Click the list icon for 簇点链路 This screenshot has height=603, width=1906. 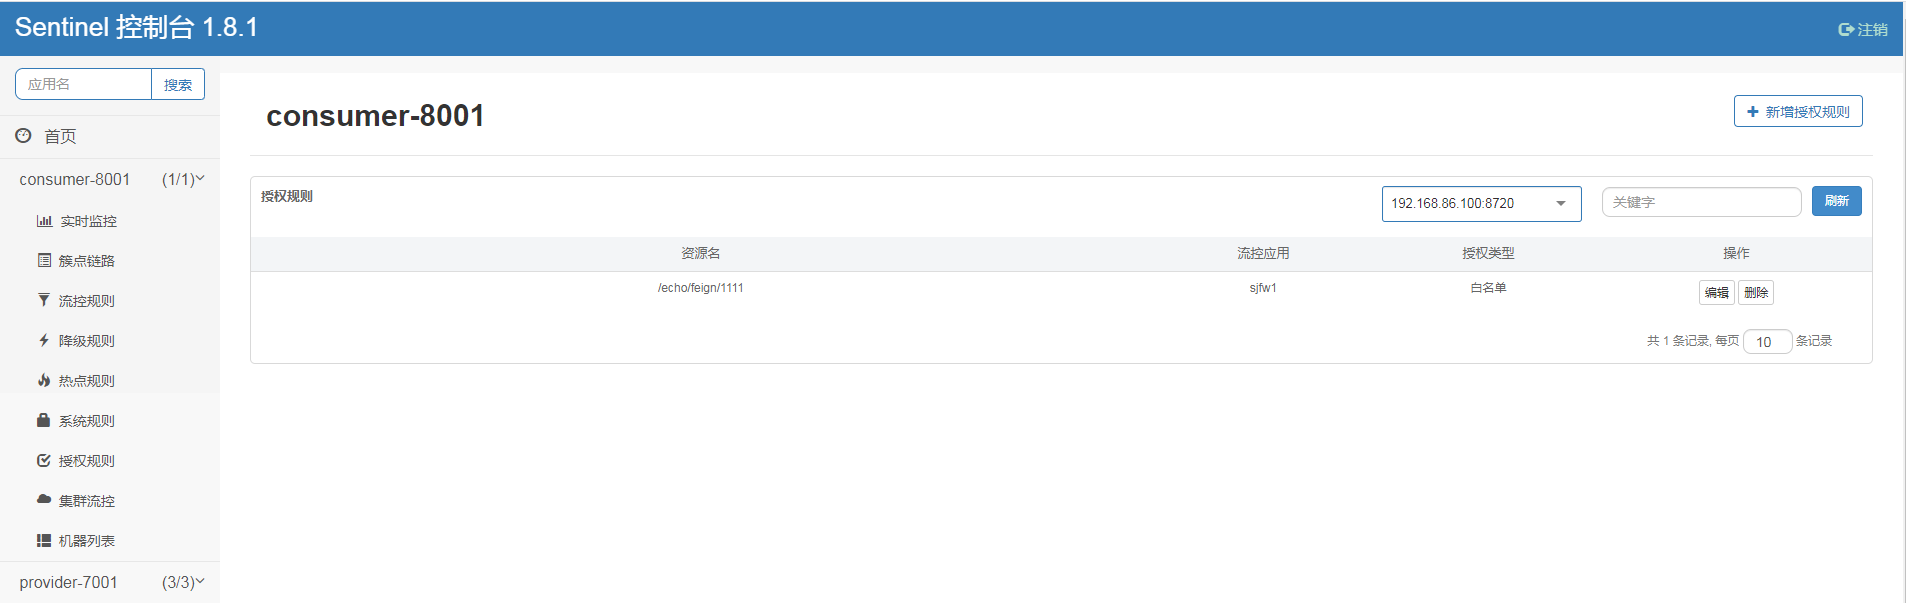[x=44, y=260]
